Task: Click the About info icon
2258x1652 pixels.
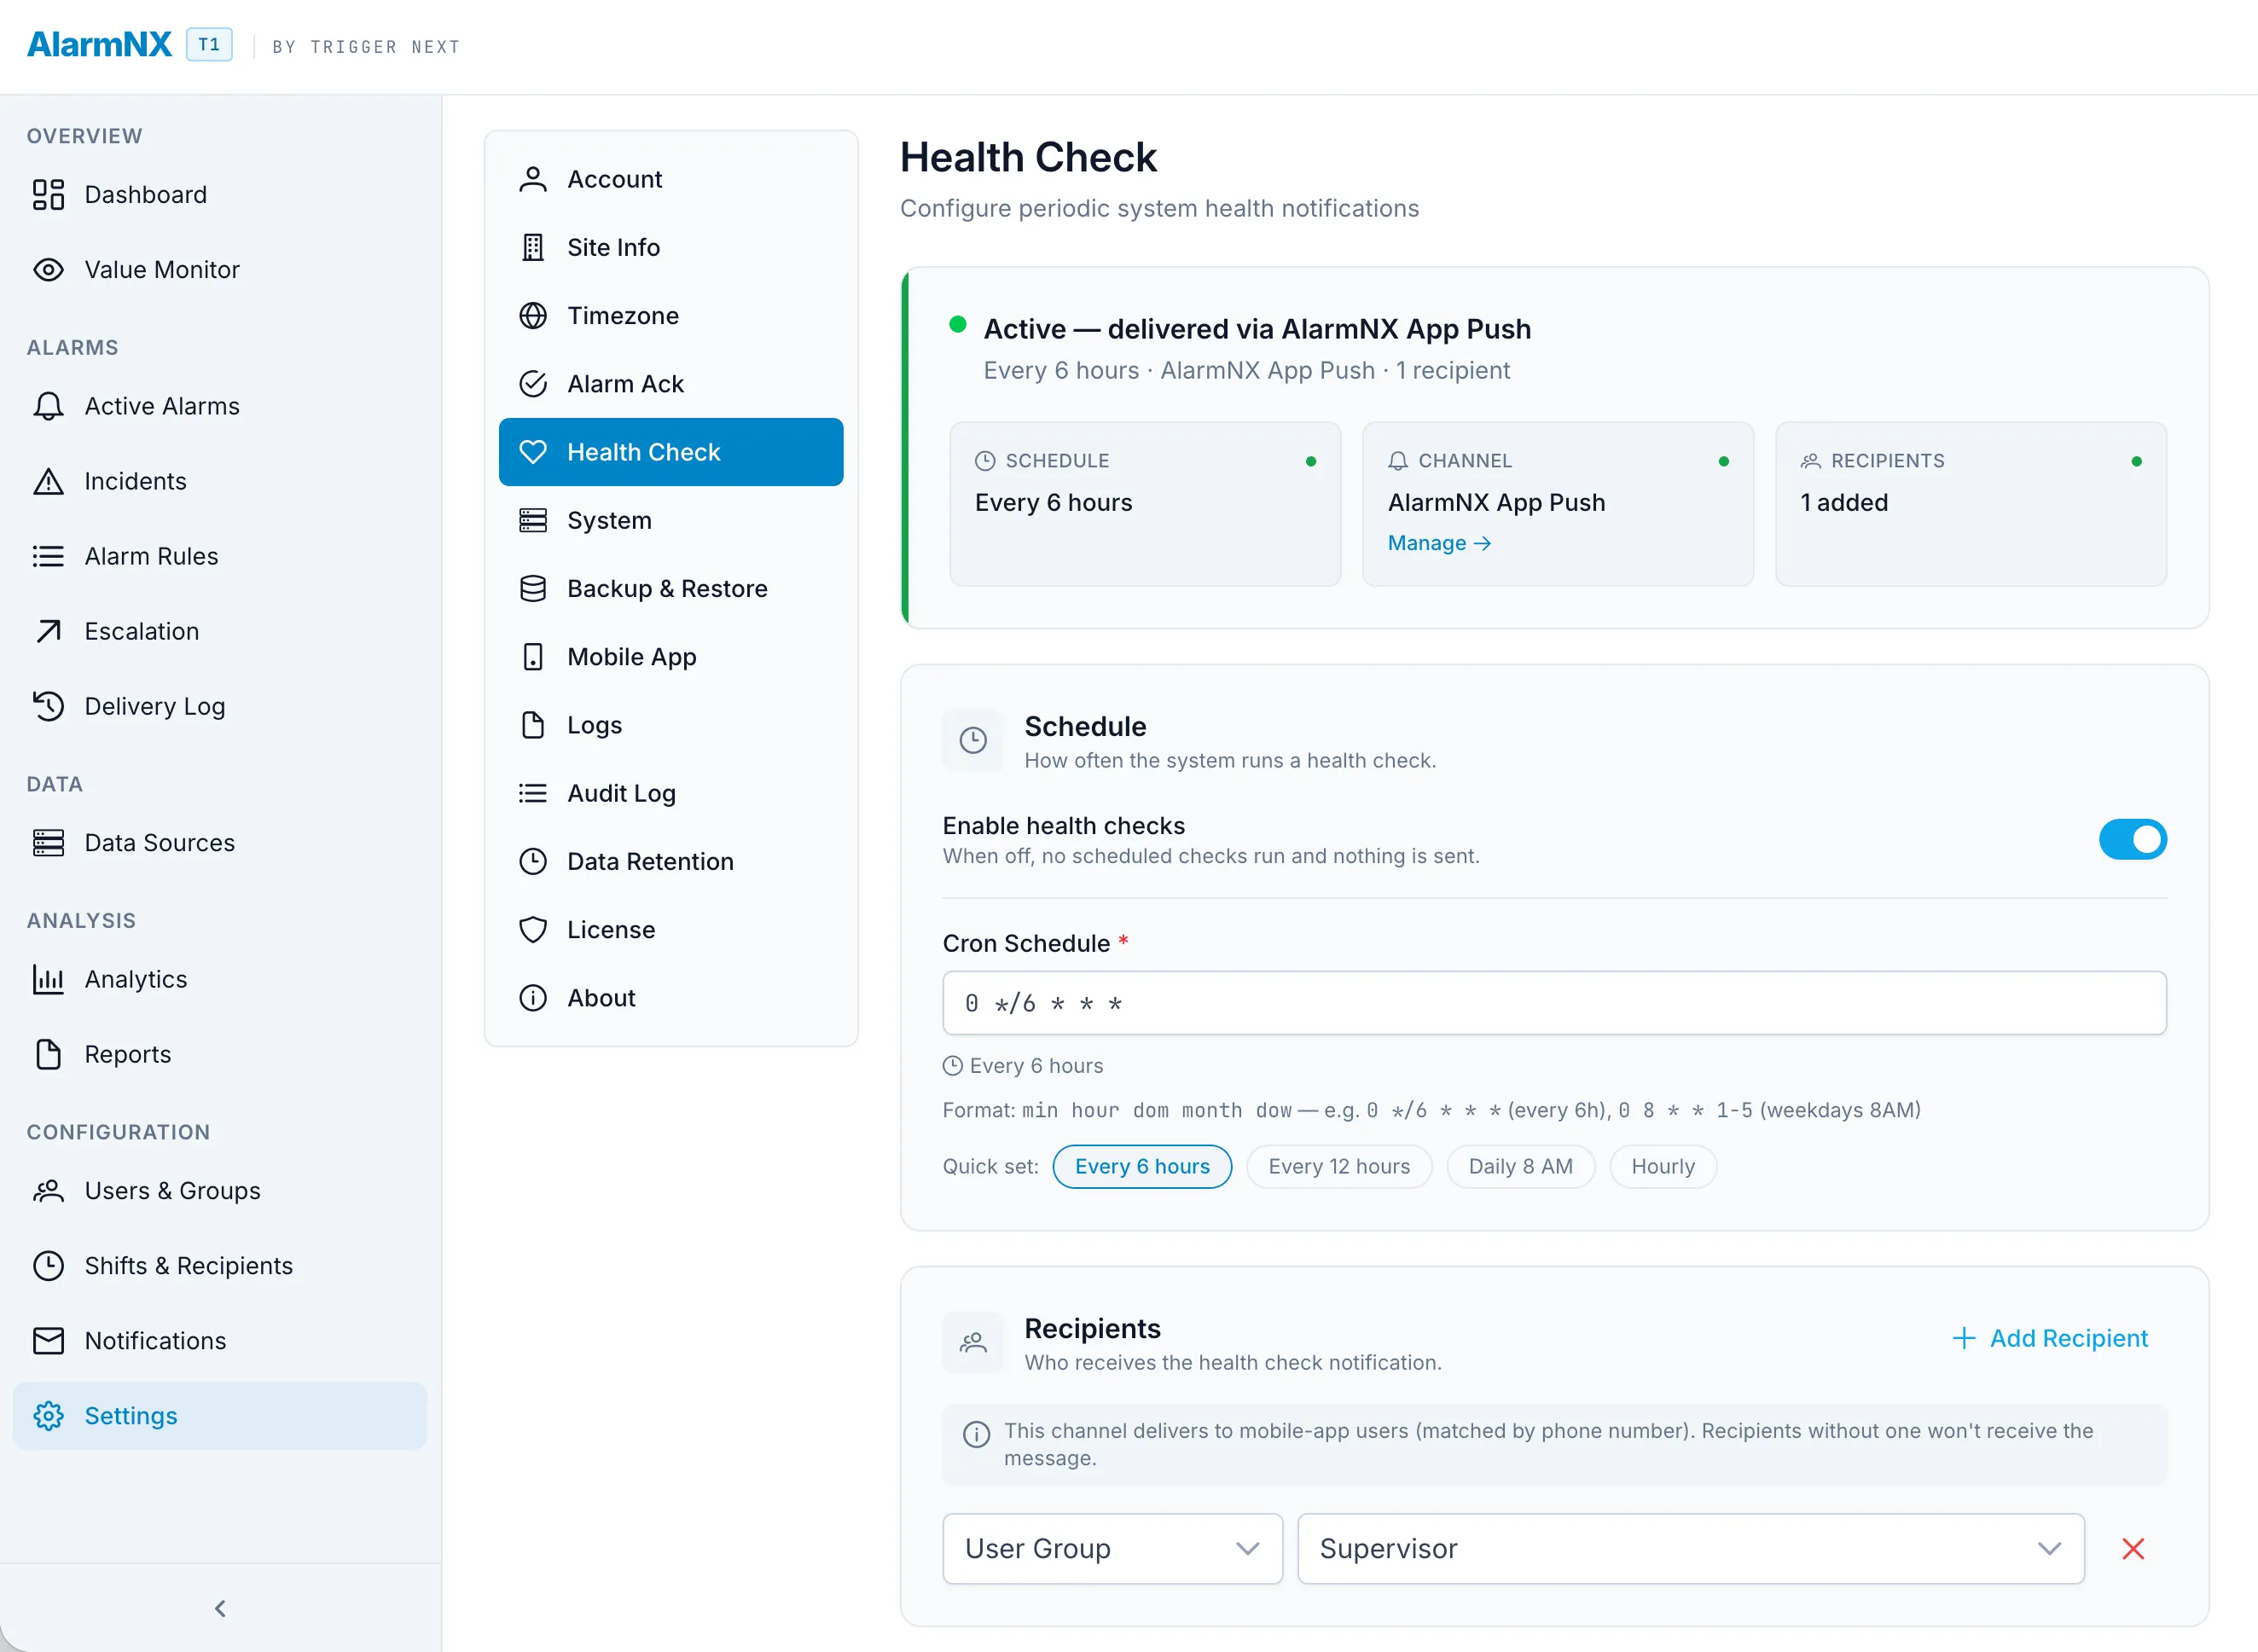Action: tap(533, 998)
